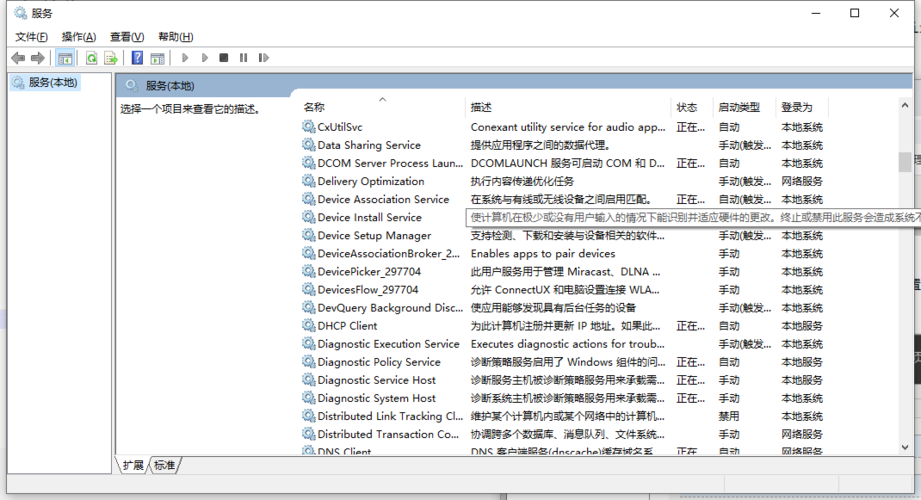The width and height of the screenshot is (921, 500).
Task: Click description 'Enables apps to pair devices'
Action: click(x=543, y=253)
